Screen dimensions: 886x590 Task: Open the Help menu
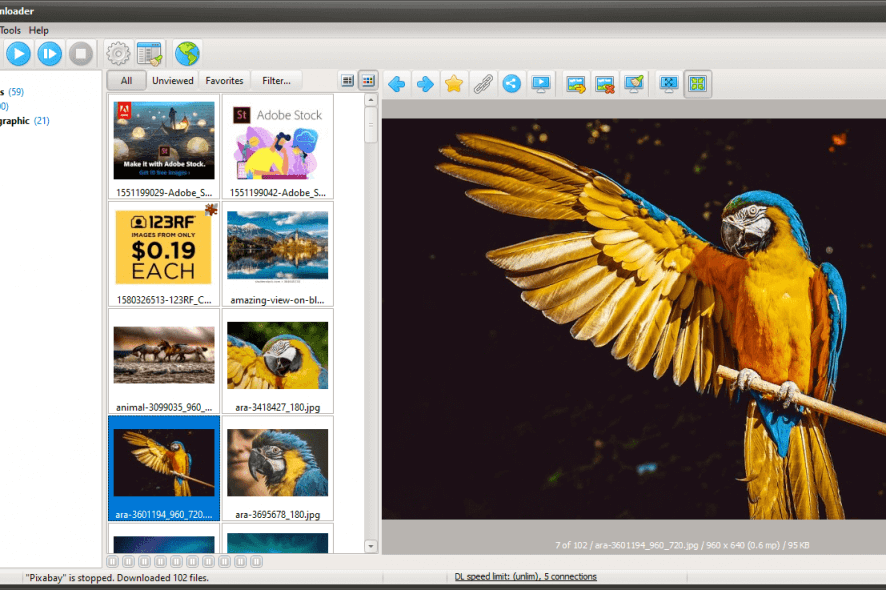38,31
